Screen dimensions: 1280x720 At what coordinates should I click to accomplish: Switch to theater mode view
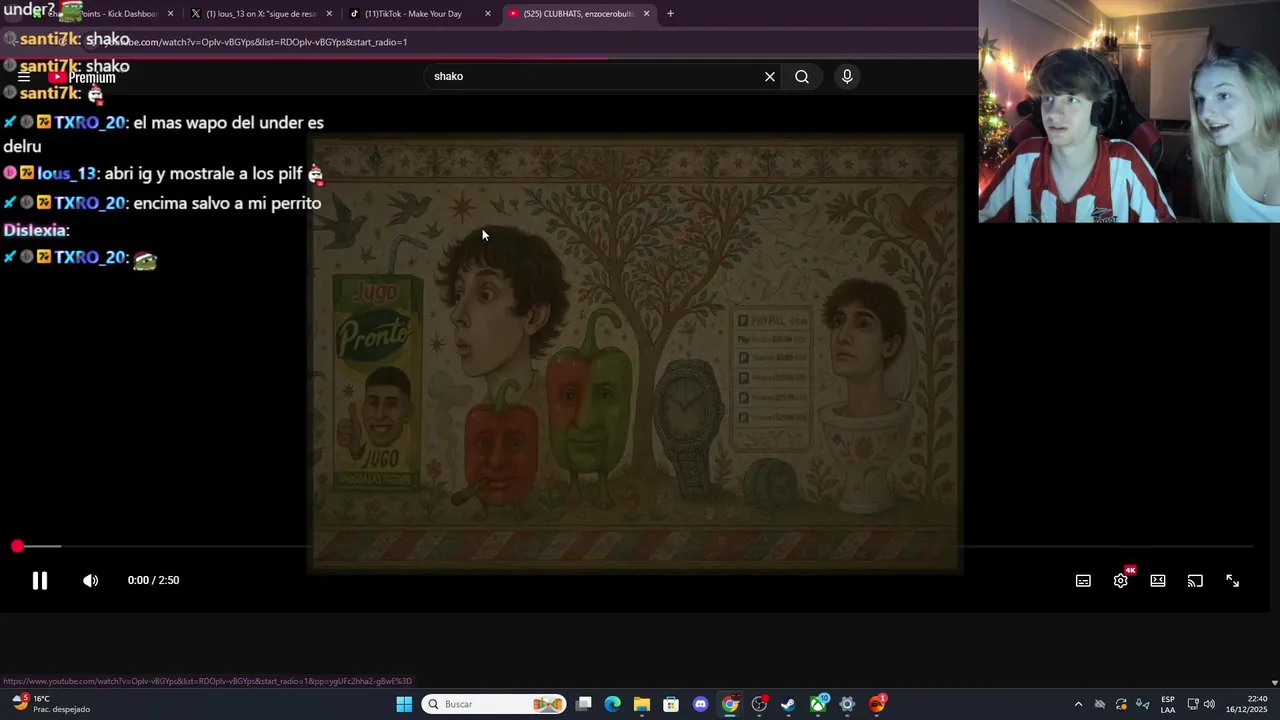(x=1158, y=581)
